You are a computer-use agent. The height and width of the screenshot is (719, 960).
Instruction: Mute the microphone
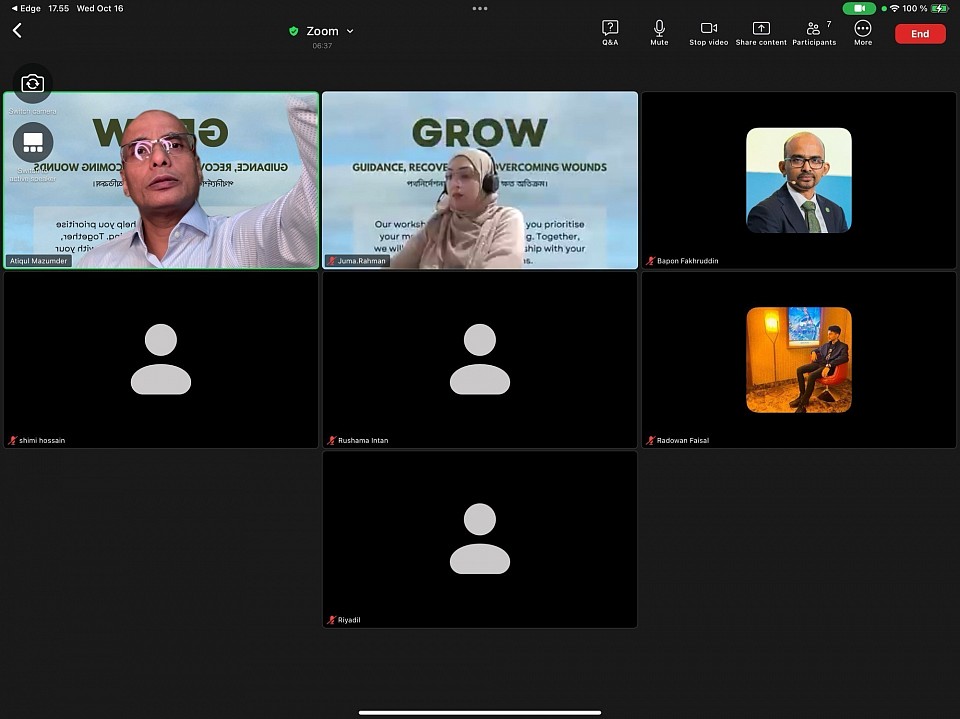(659, 32)
